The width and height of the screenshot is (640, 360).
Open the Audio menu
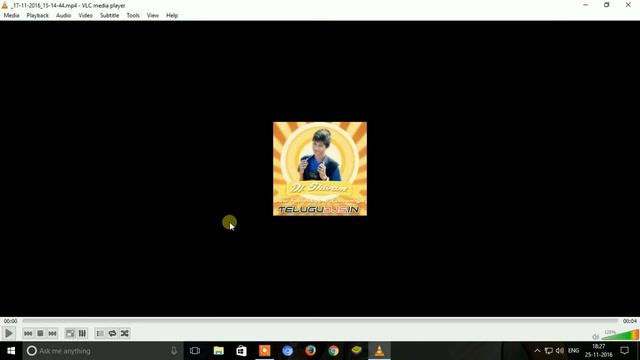[63, 16]
